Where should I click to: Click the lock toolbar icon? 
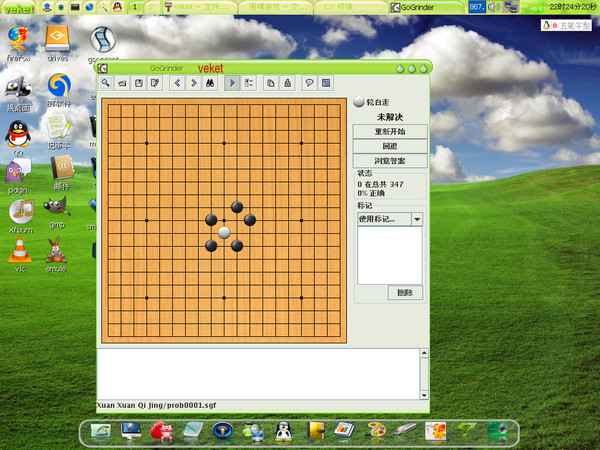287,83
